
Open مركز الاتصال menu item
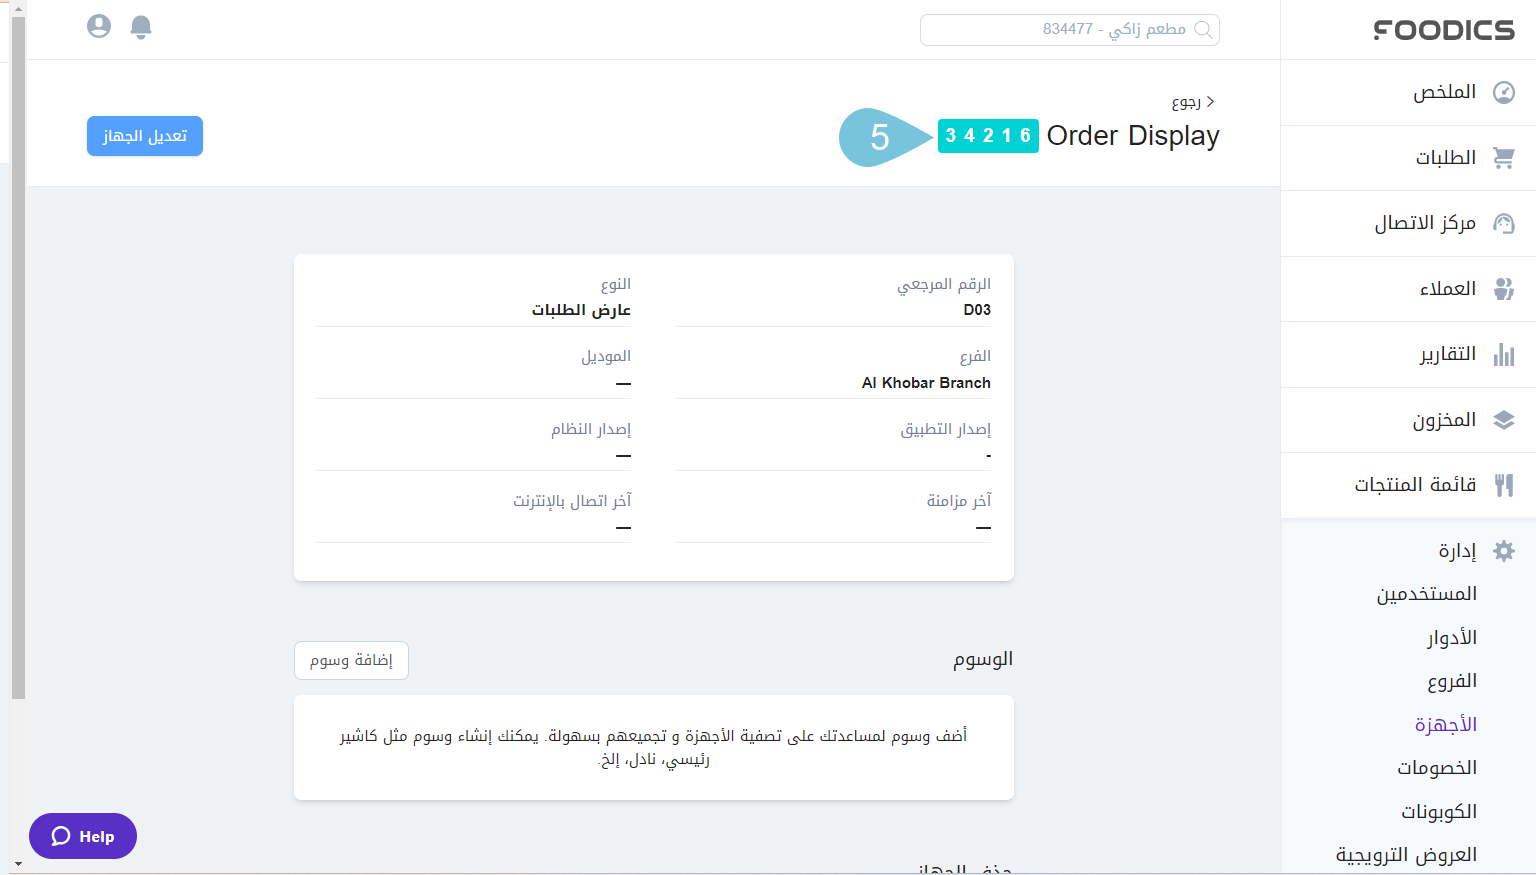click(1408, 223)
